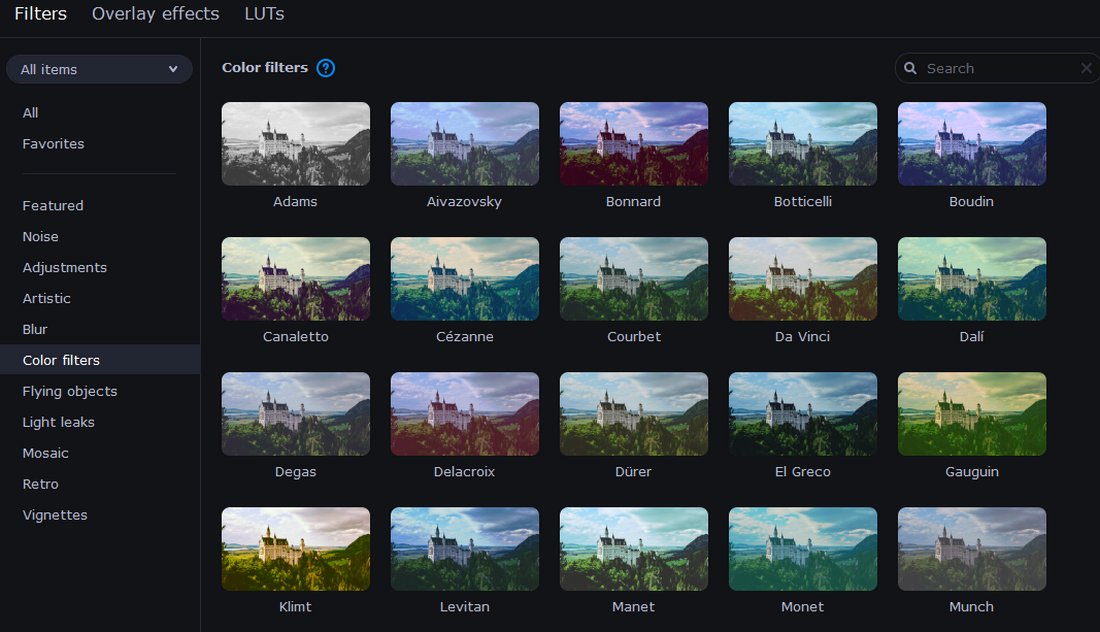Screen dimensions: 1100x632
Task: Click the Gauguin filter name label
Action: tap(972, 472)
